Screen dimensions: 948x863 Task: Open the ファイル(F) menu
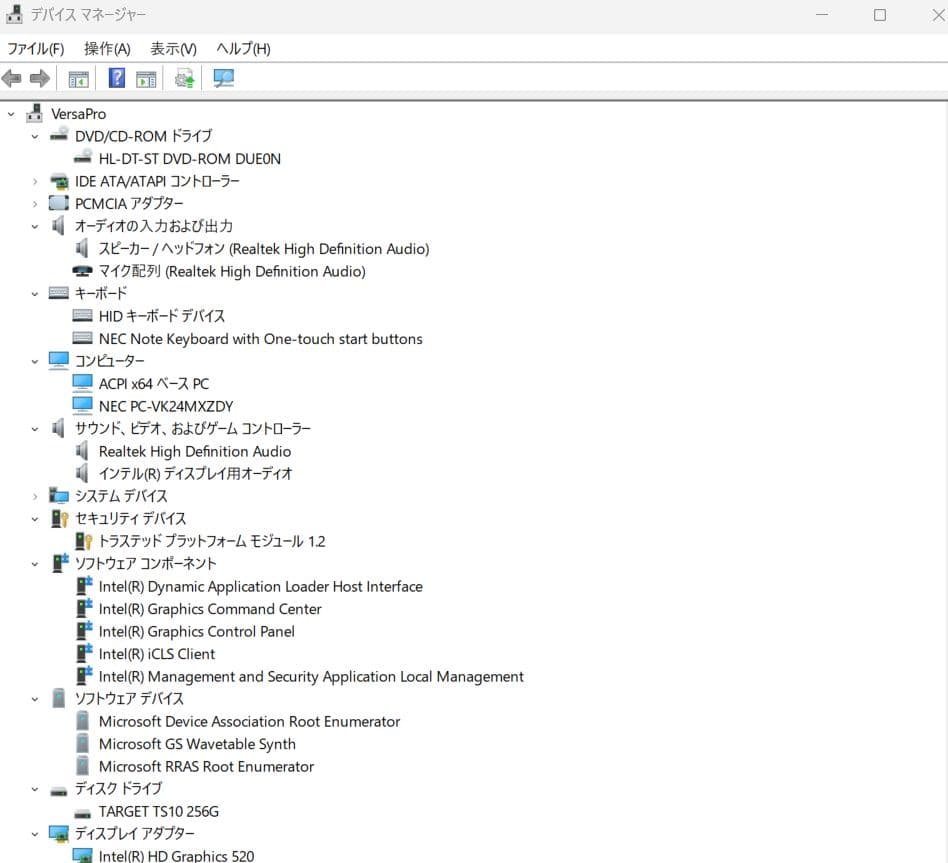point(33,48)
